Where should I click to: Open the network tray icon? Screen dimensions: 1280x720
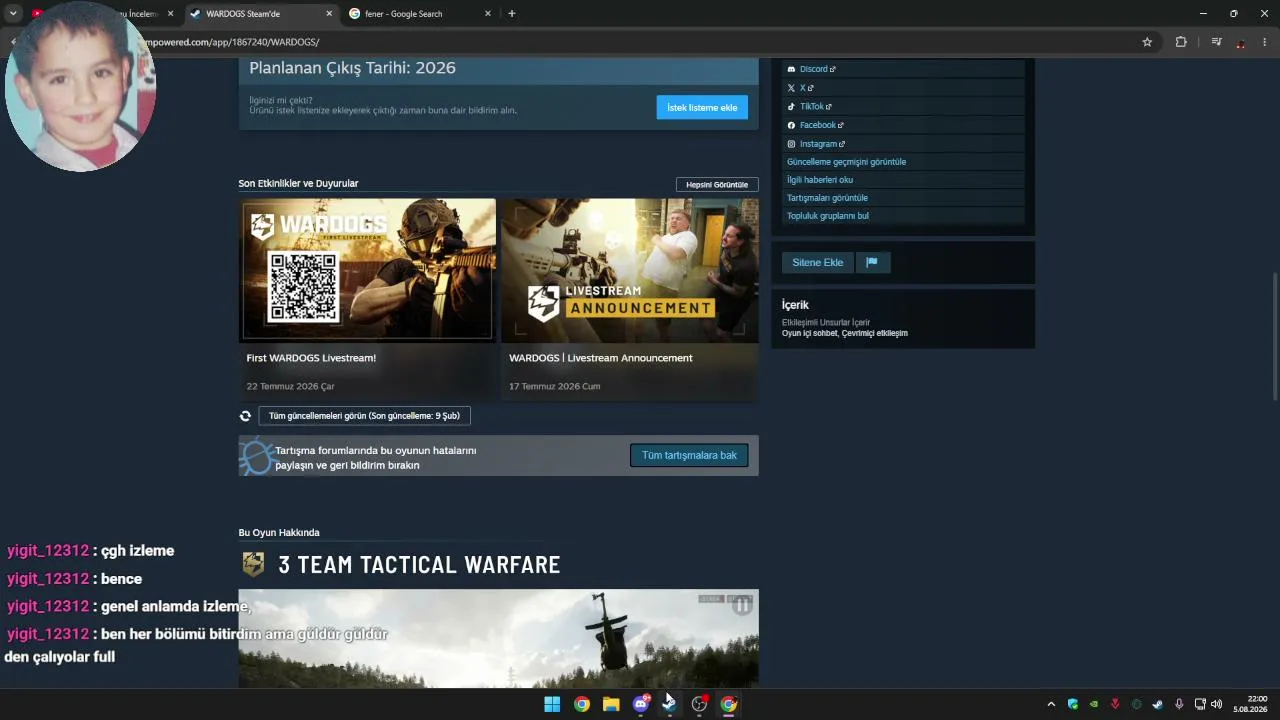(1201, 704)
